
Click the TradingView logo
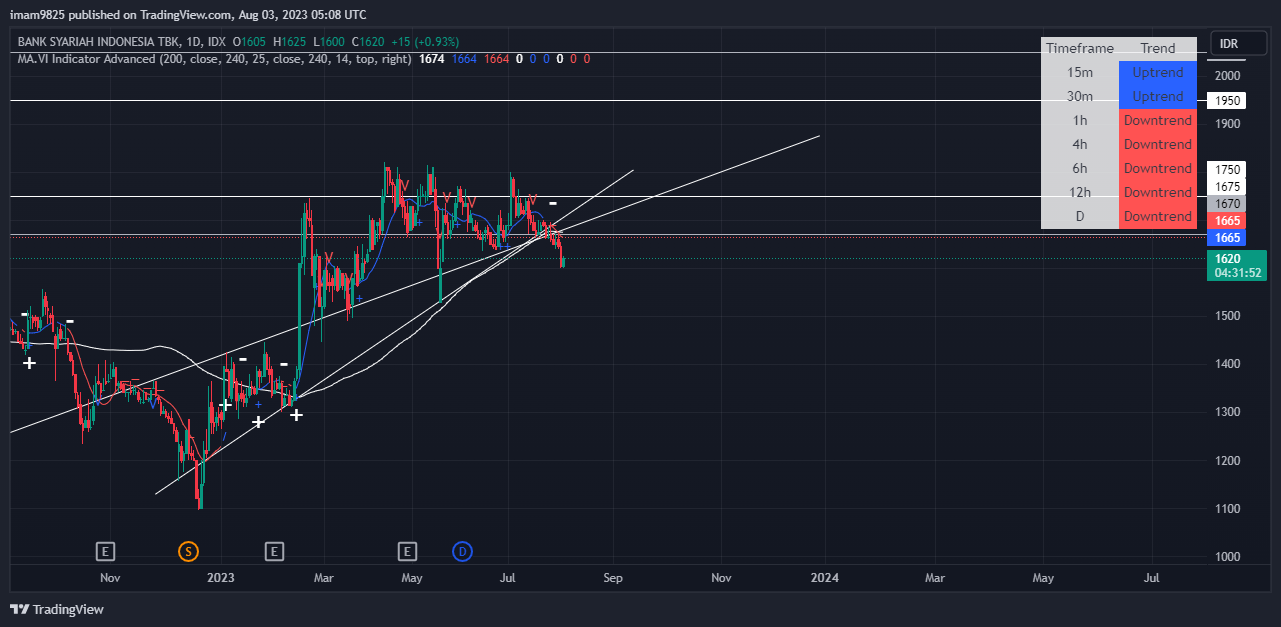57,609
